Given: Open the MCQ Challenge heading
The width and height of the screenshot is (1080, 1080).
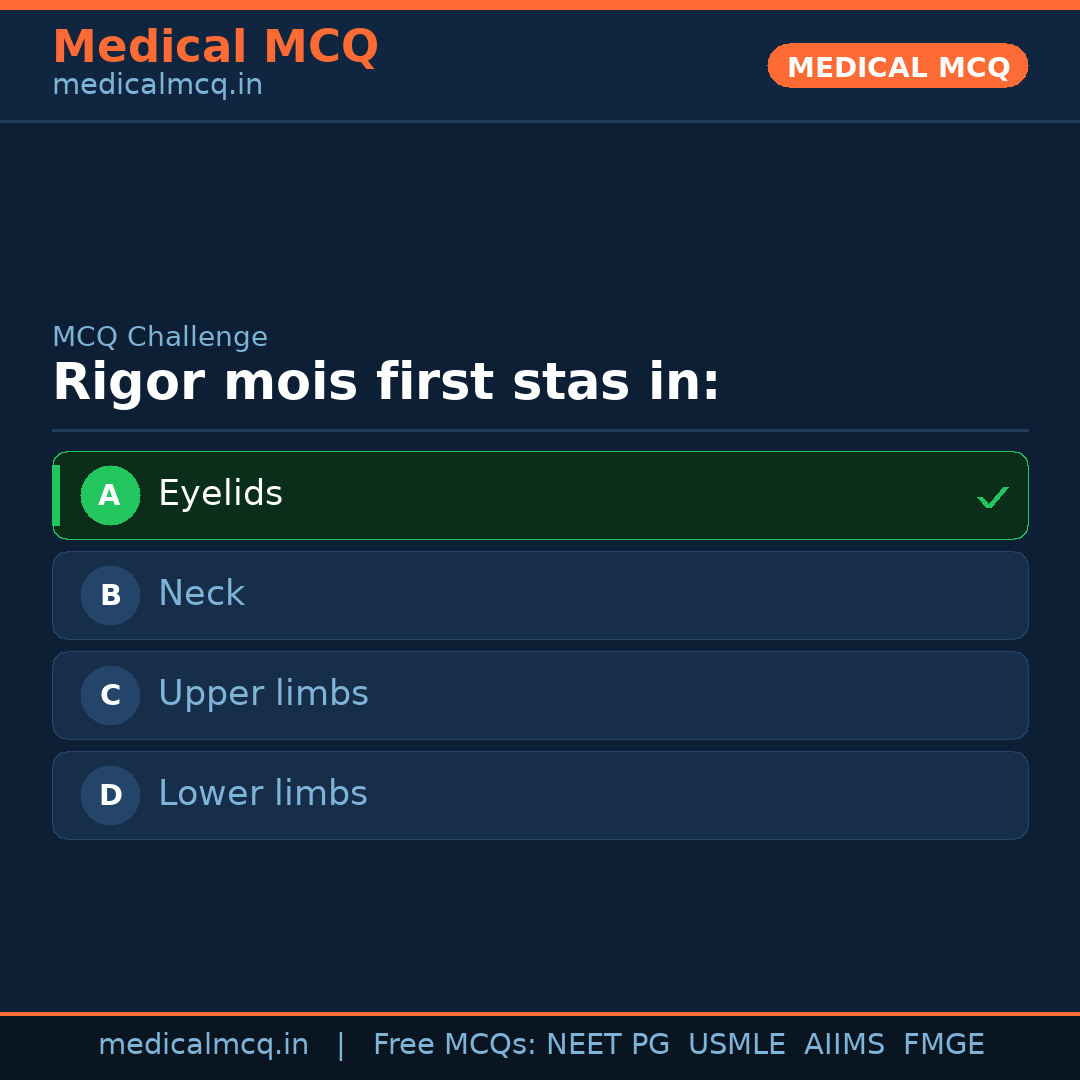Looking at the screenshot, I should point(160,336).
